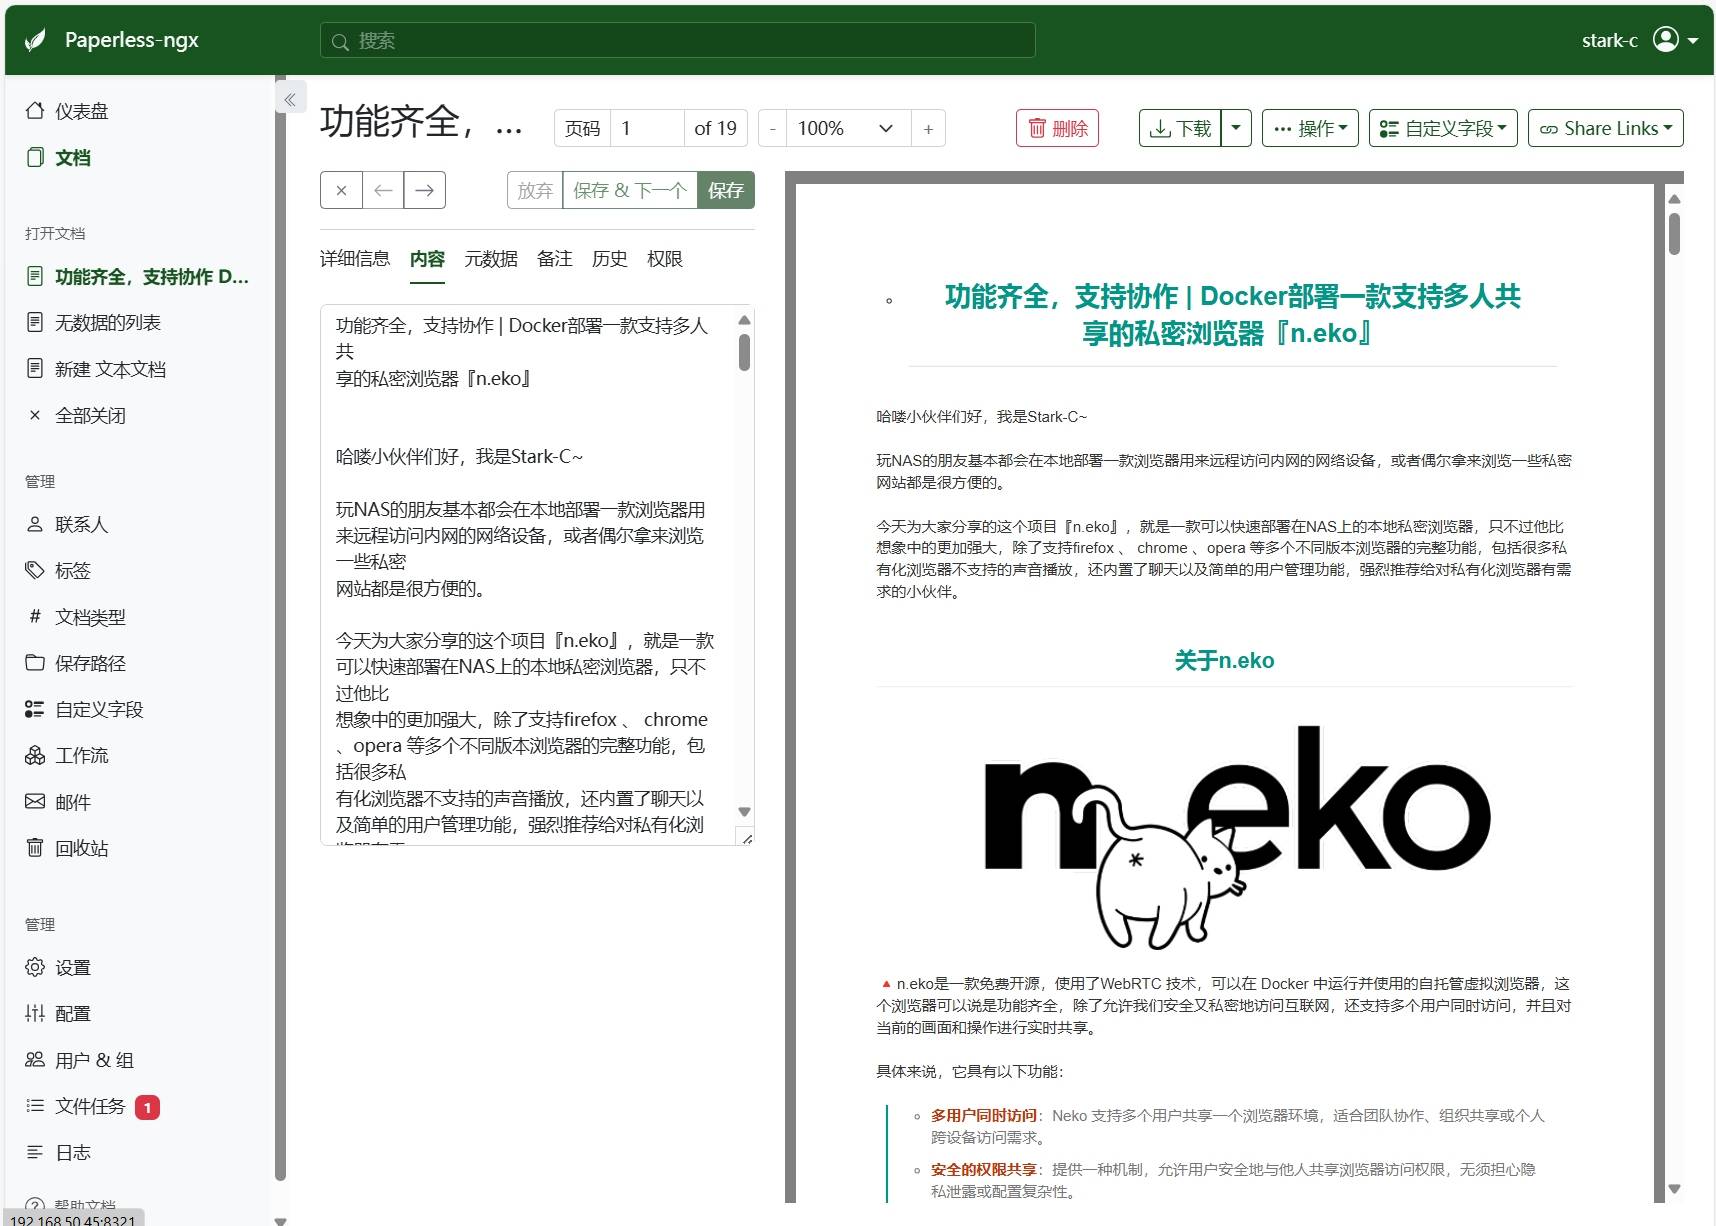Click the PDF preview scrollbar thumb
Image resolution: width=1716 pixels, height=1226 pixels.
pos(1674,234)
